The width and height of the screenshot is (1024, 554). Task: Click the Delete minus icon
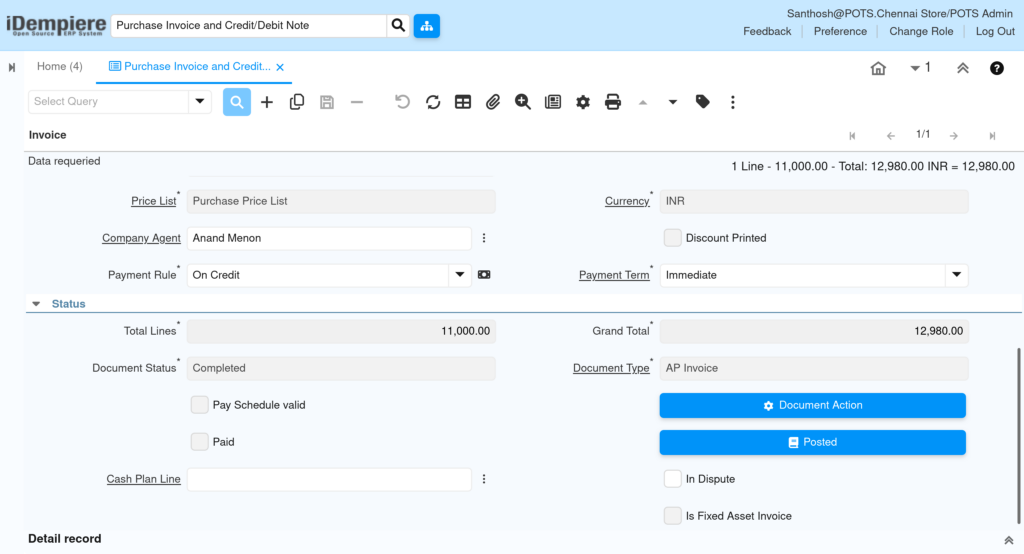(x=357, y=102)
